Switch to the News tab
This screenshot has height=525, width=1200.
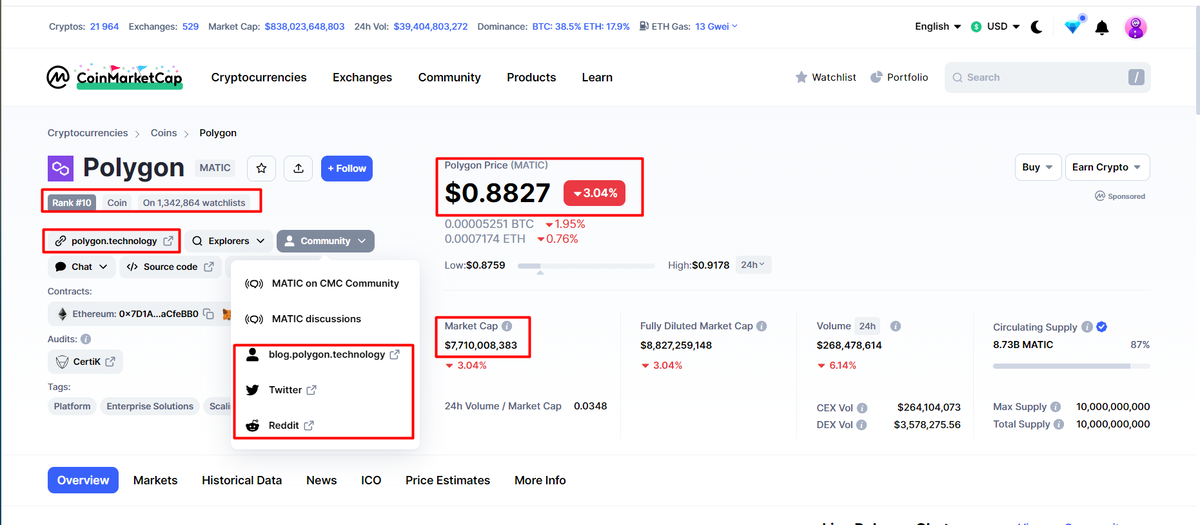(322, 480)
